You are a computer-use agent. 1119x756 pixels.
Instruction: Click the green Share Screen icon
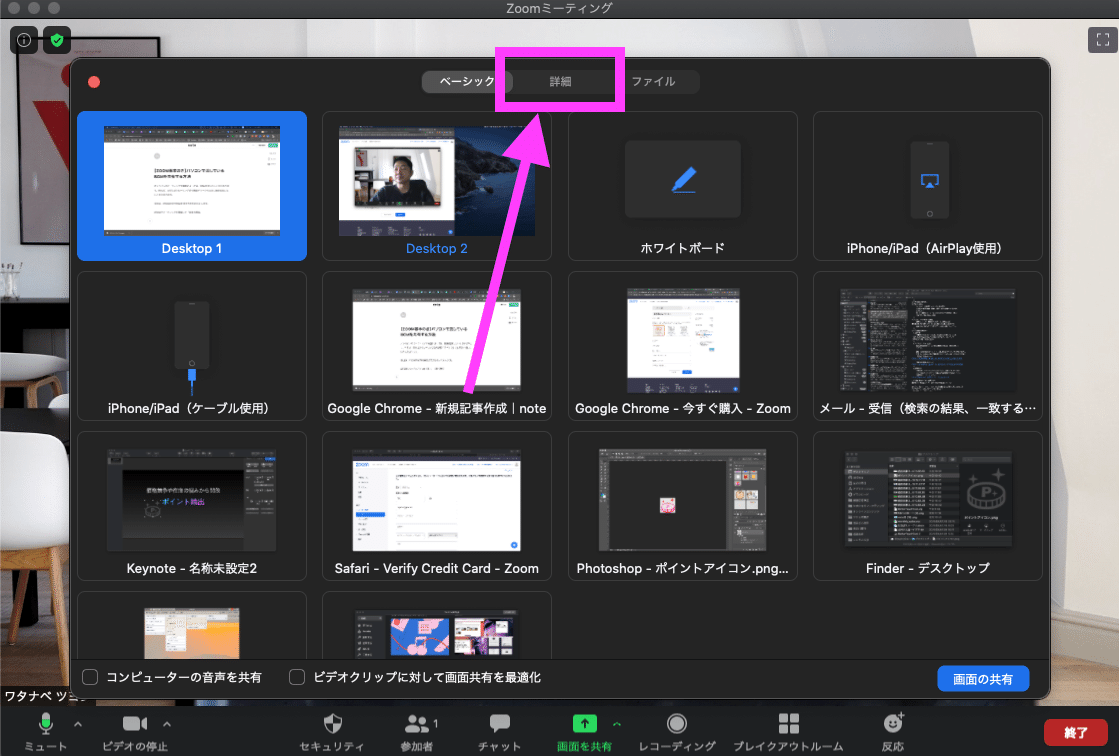pyautogui.click(x=584, y=723)
